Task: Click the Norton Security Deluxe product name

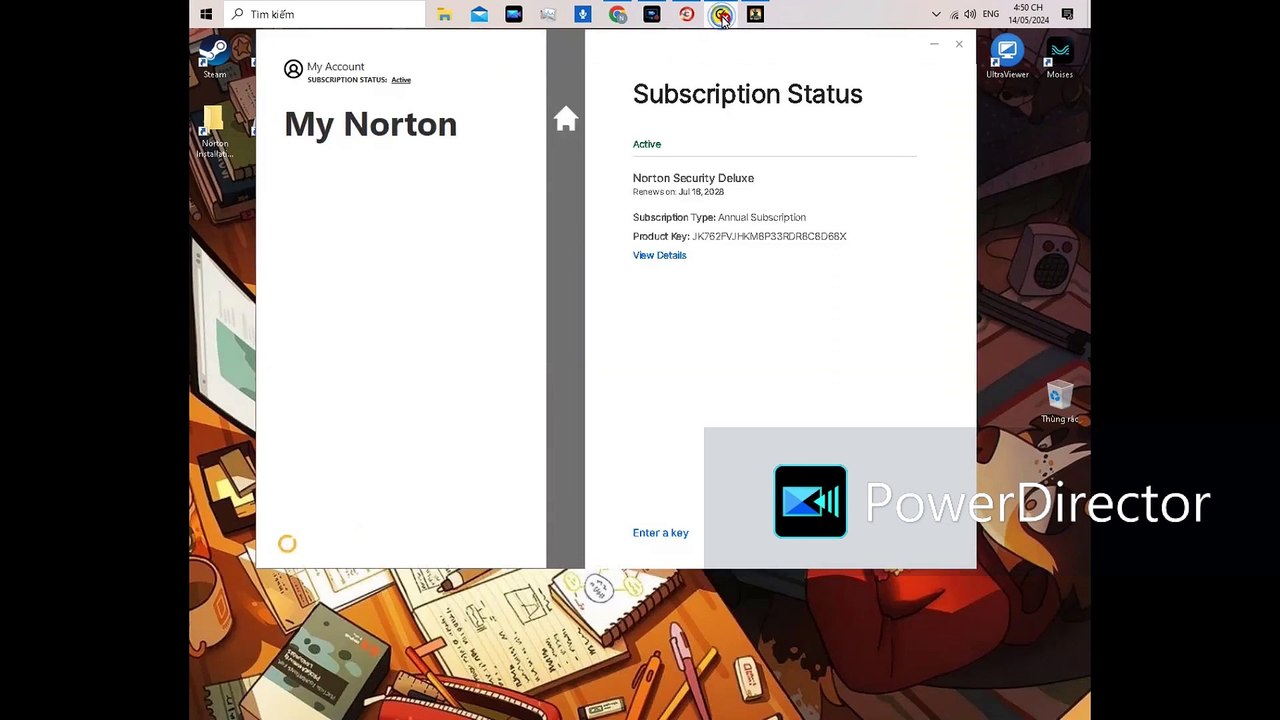Action: [693, 178]
